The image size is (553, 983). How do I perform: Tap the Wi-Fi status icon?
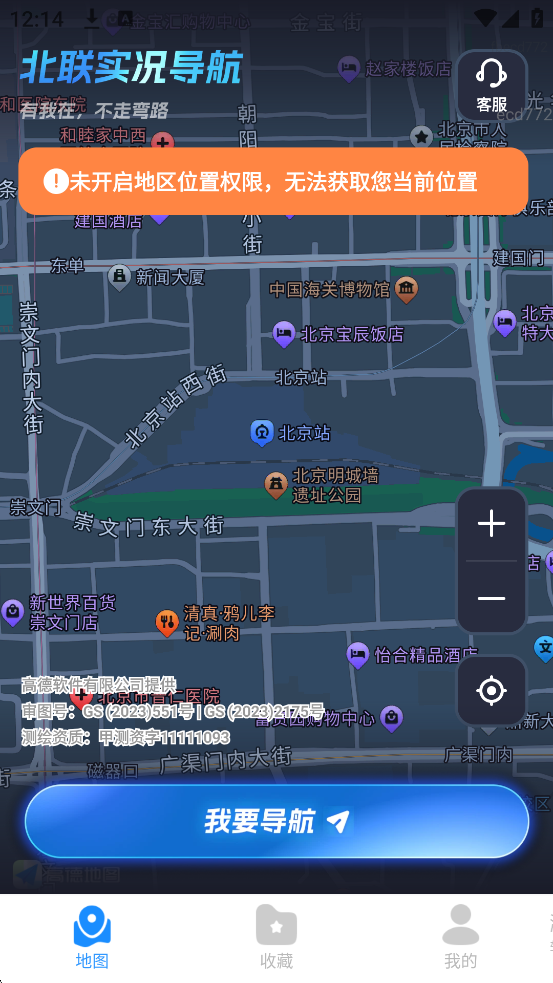click(485, 18)
